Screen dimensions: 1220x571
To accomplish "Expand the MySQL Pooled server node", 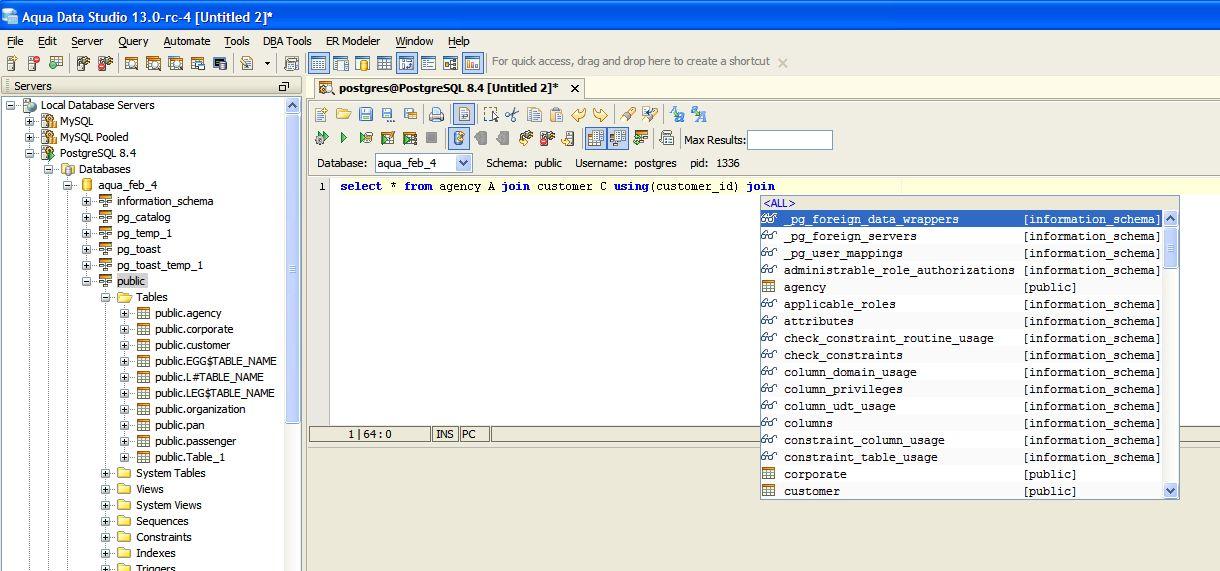I will 30,137.
